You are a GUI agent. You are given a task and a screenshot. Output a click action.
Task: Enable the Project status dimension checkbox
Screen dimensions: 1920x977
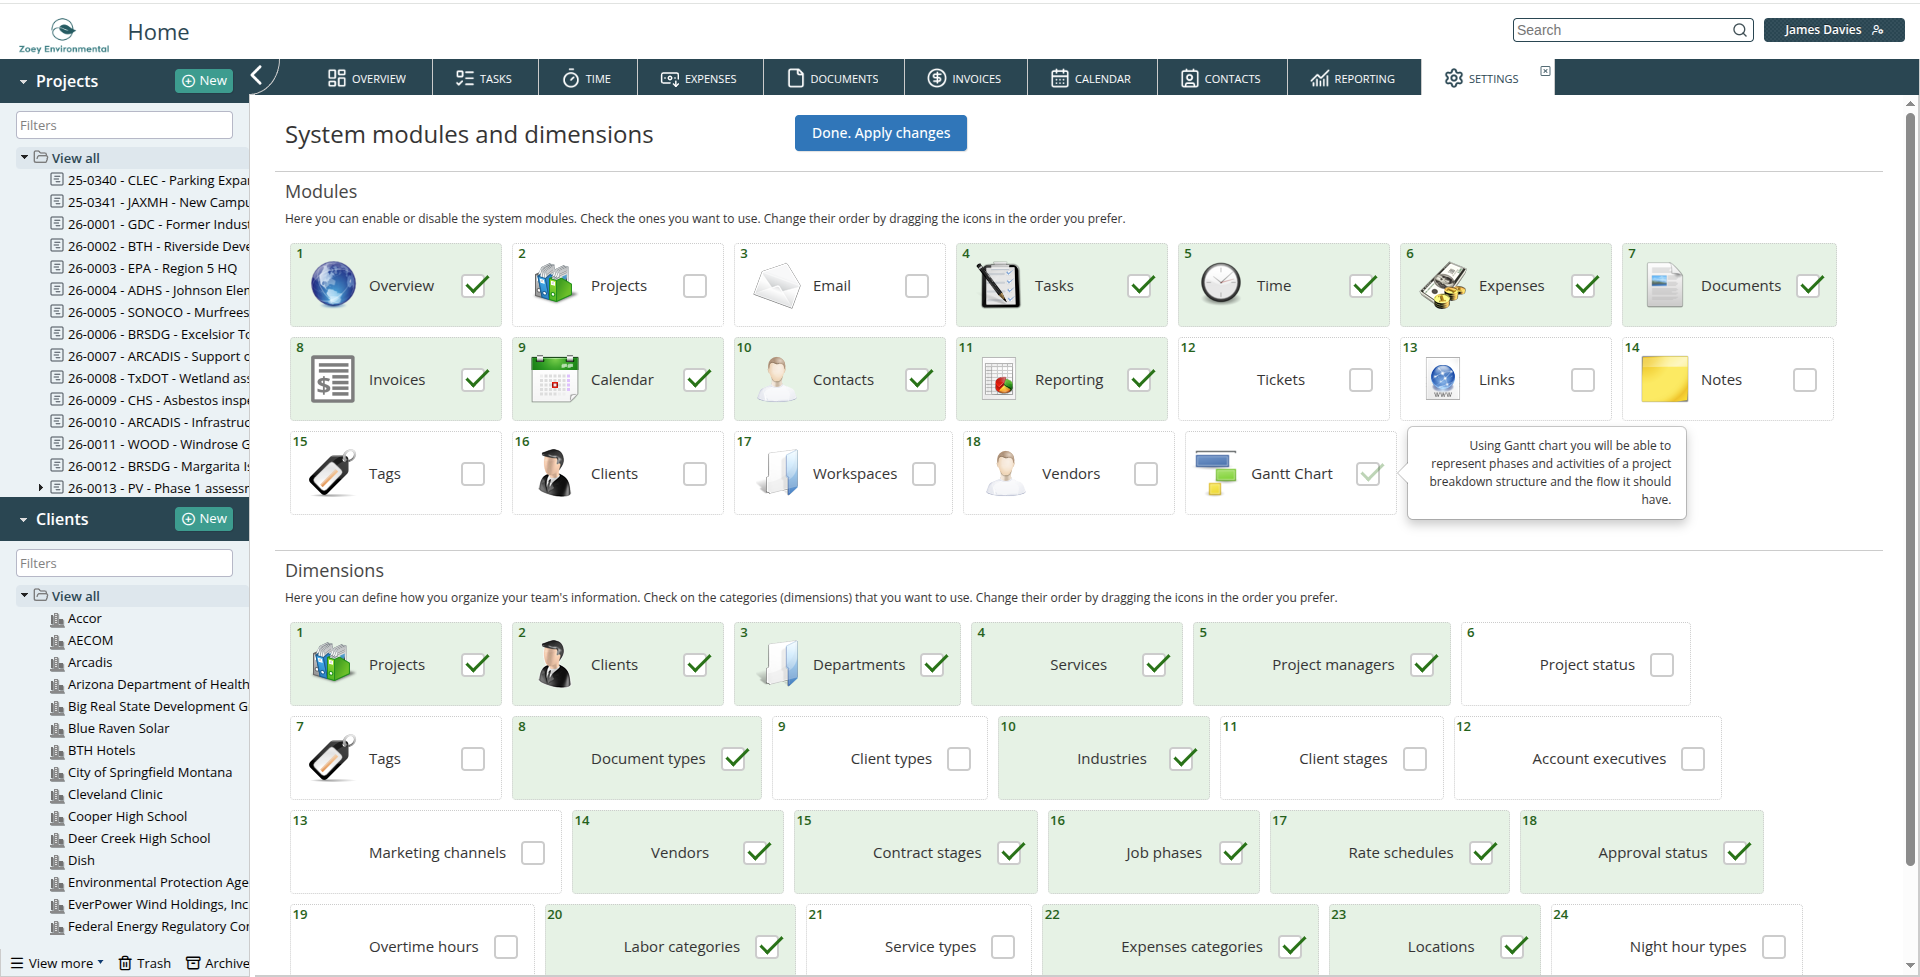tap(1662, 665)
